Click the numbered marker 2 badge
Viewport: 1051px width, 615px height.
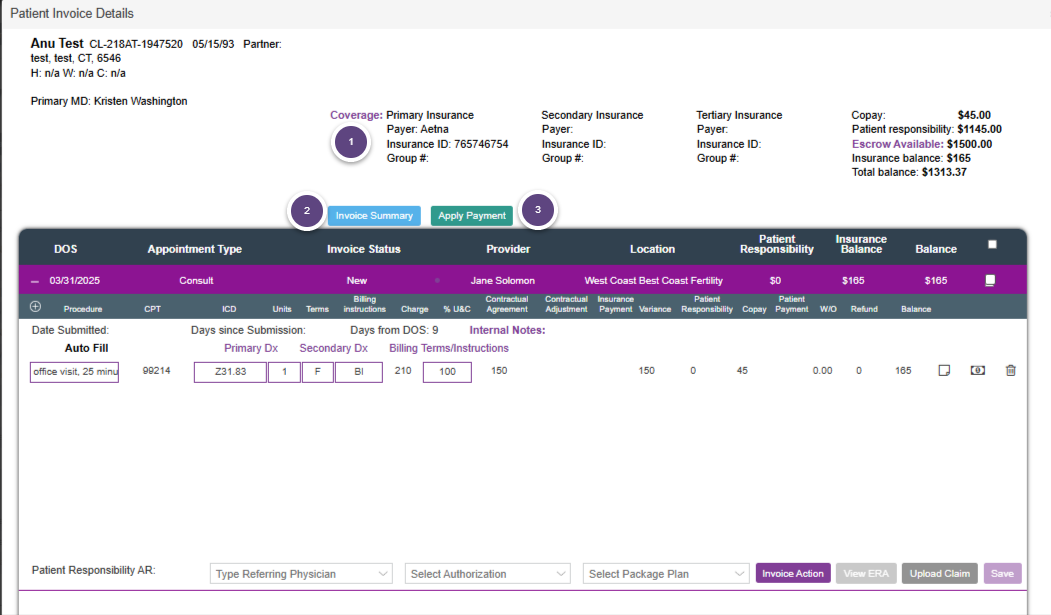coord(307,212)
